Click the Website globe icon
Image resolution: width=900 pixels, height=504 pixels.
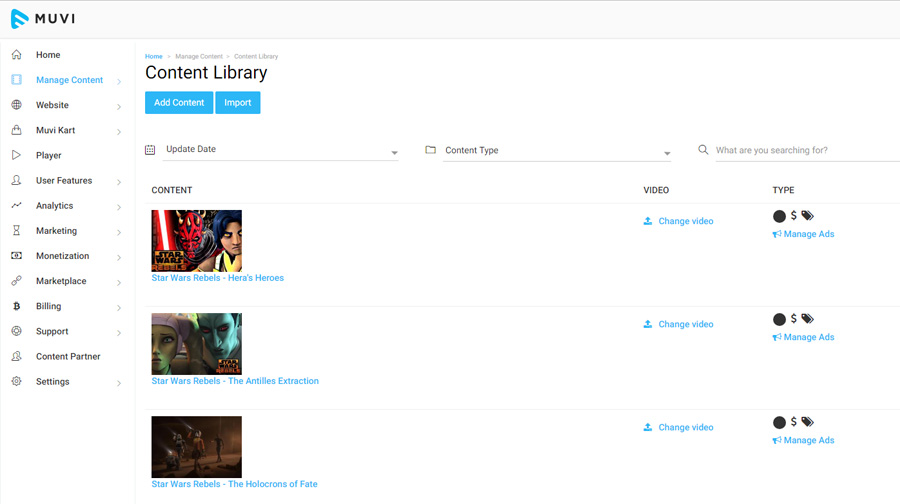coord(17,105)
